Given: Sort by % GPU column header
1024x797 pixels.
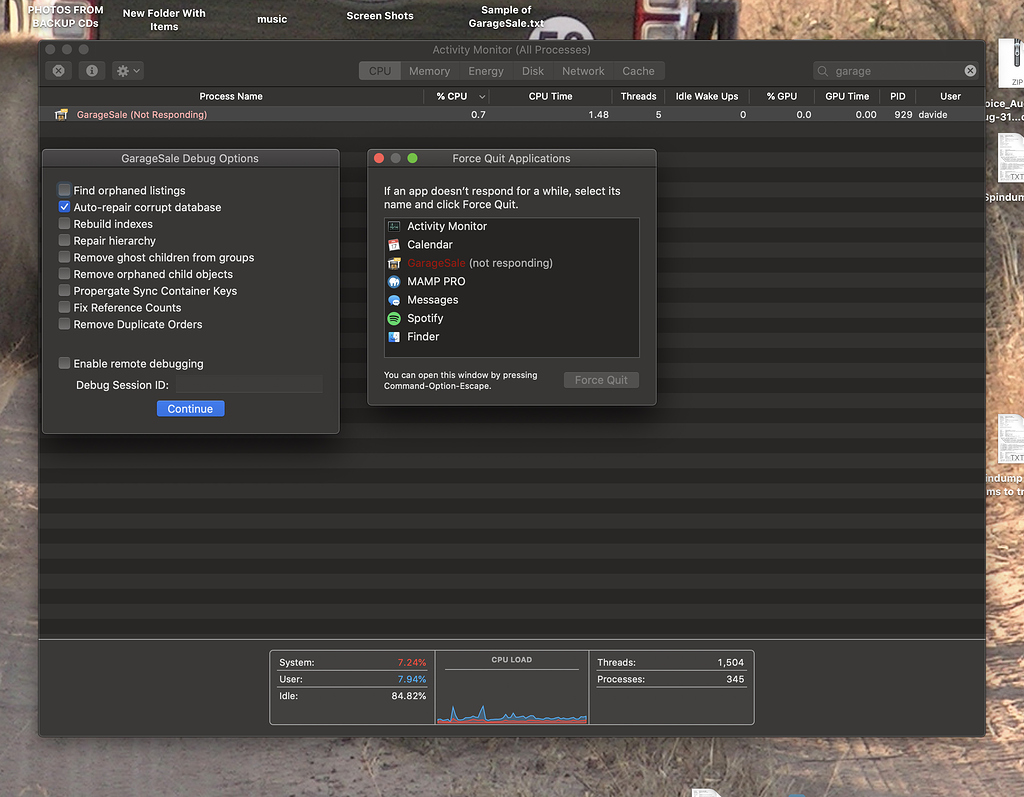Looking at the screenshot, I should click(x=782, y=96).
